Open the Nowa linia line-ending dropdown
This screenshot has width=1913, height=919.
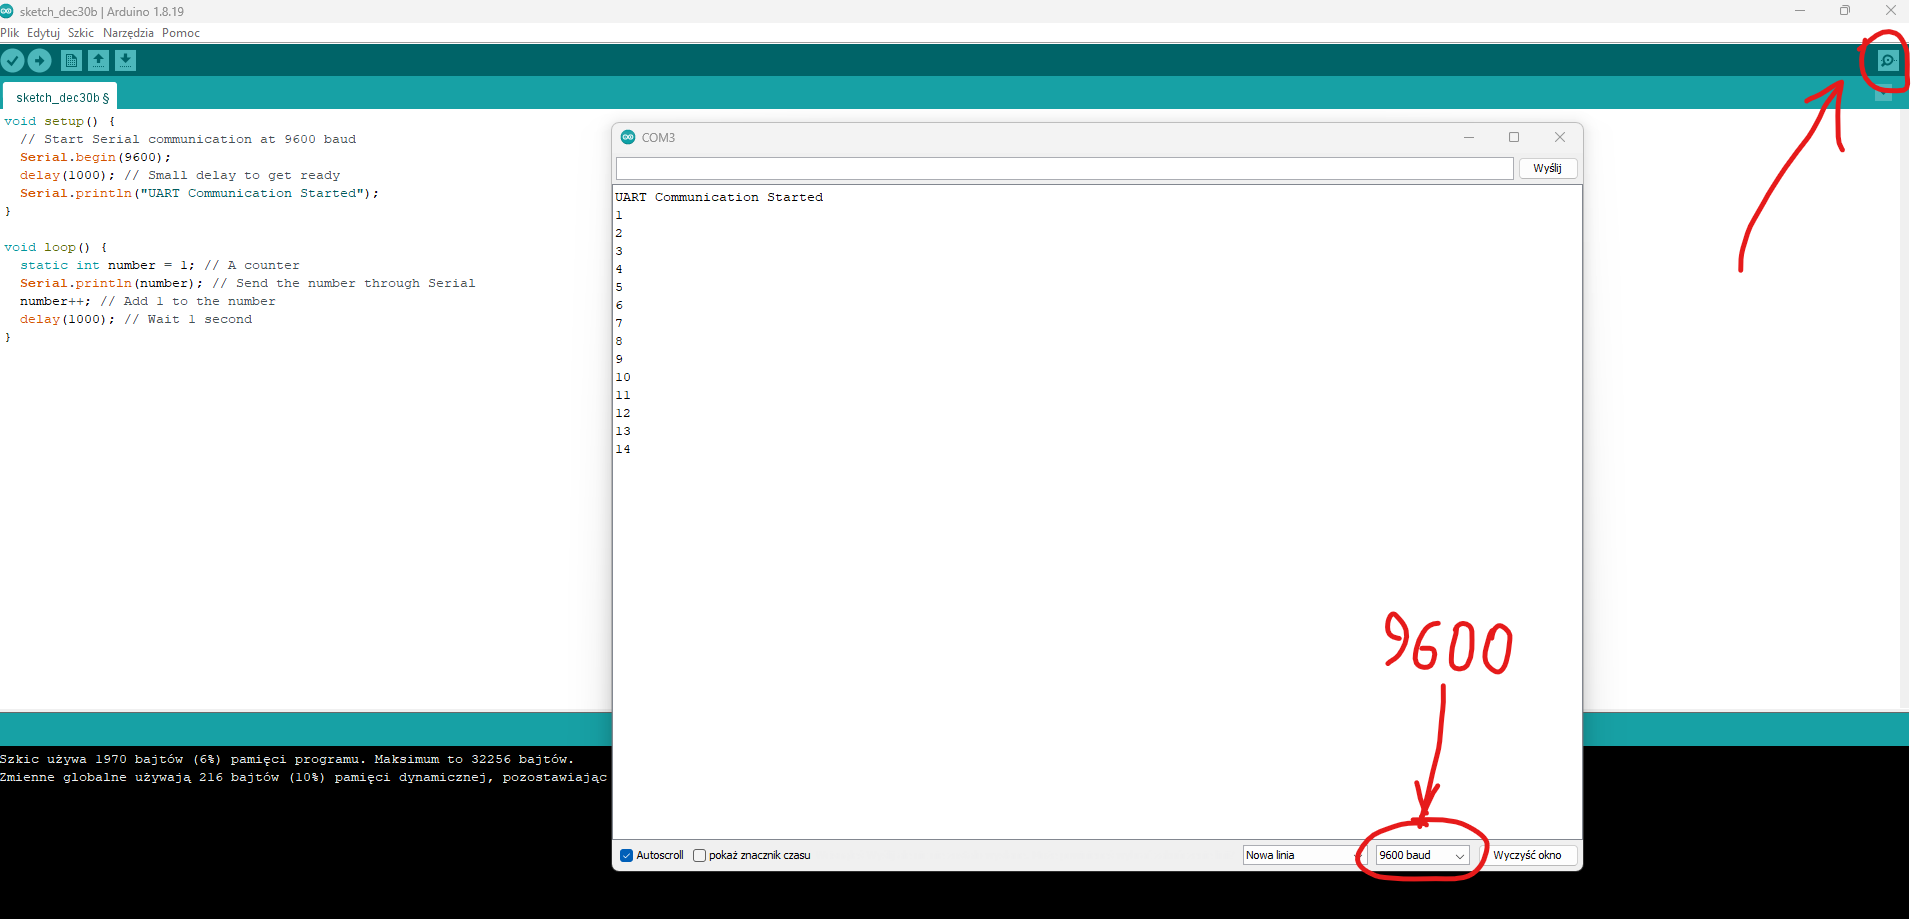click(1303, 855)
